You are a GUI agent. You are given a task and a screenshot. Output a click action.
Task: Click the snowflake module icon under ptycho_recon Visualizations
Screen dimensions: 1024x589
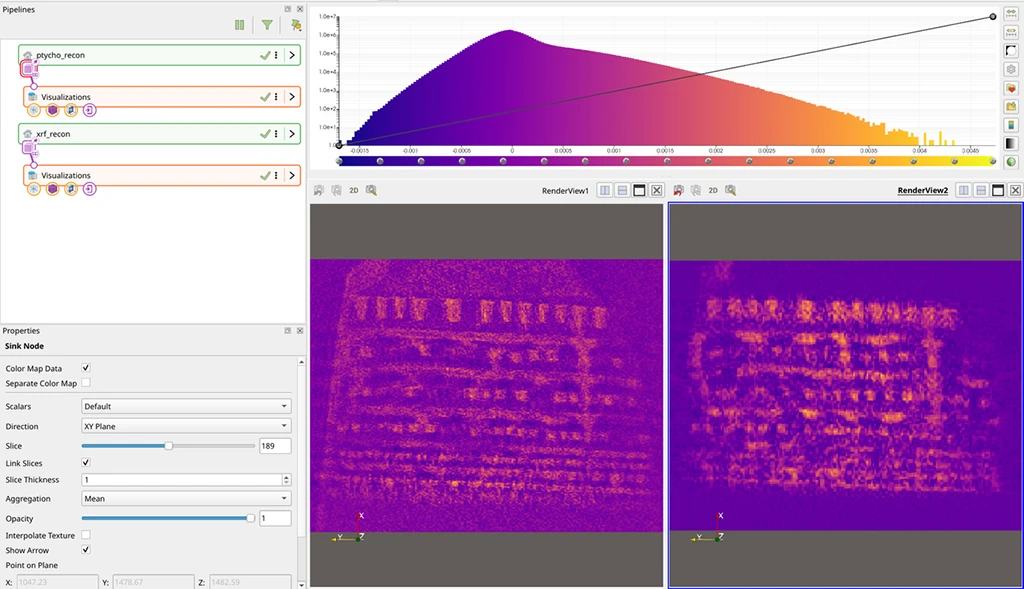click(33, 110)
